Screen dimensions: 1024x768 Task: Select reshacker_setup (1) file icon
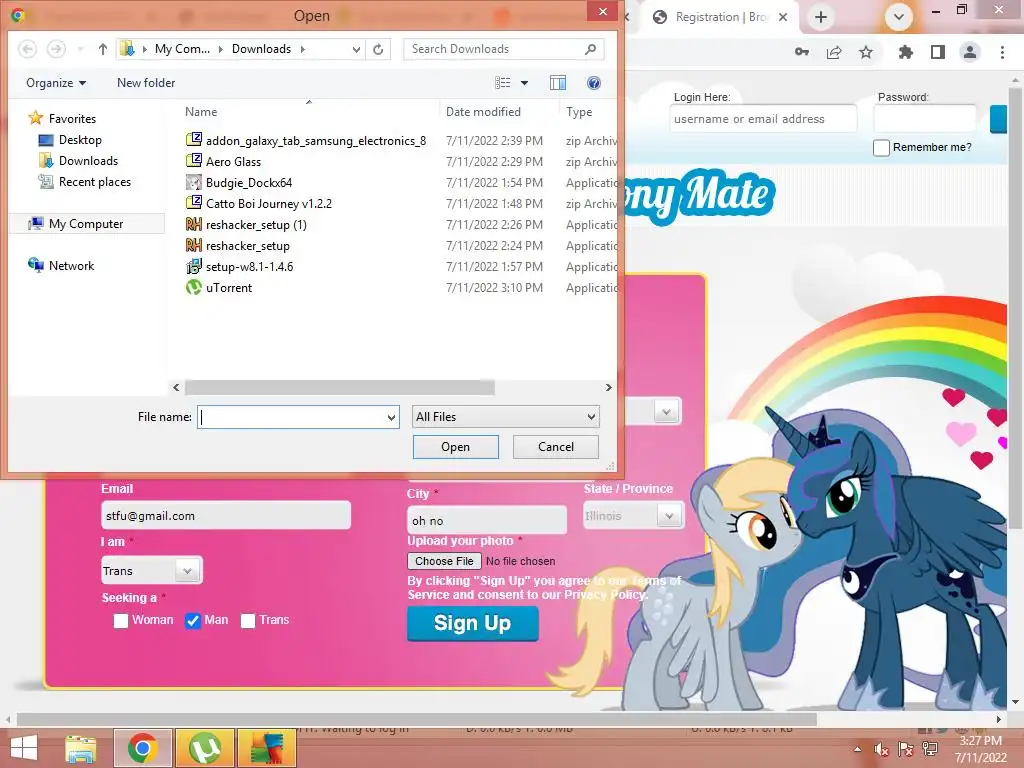coord(194,225)
